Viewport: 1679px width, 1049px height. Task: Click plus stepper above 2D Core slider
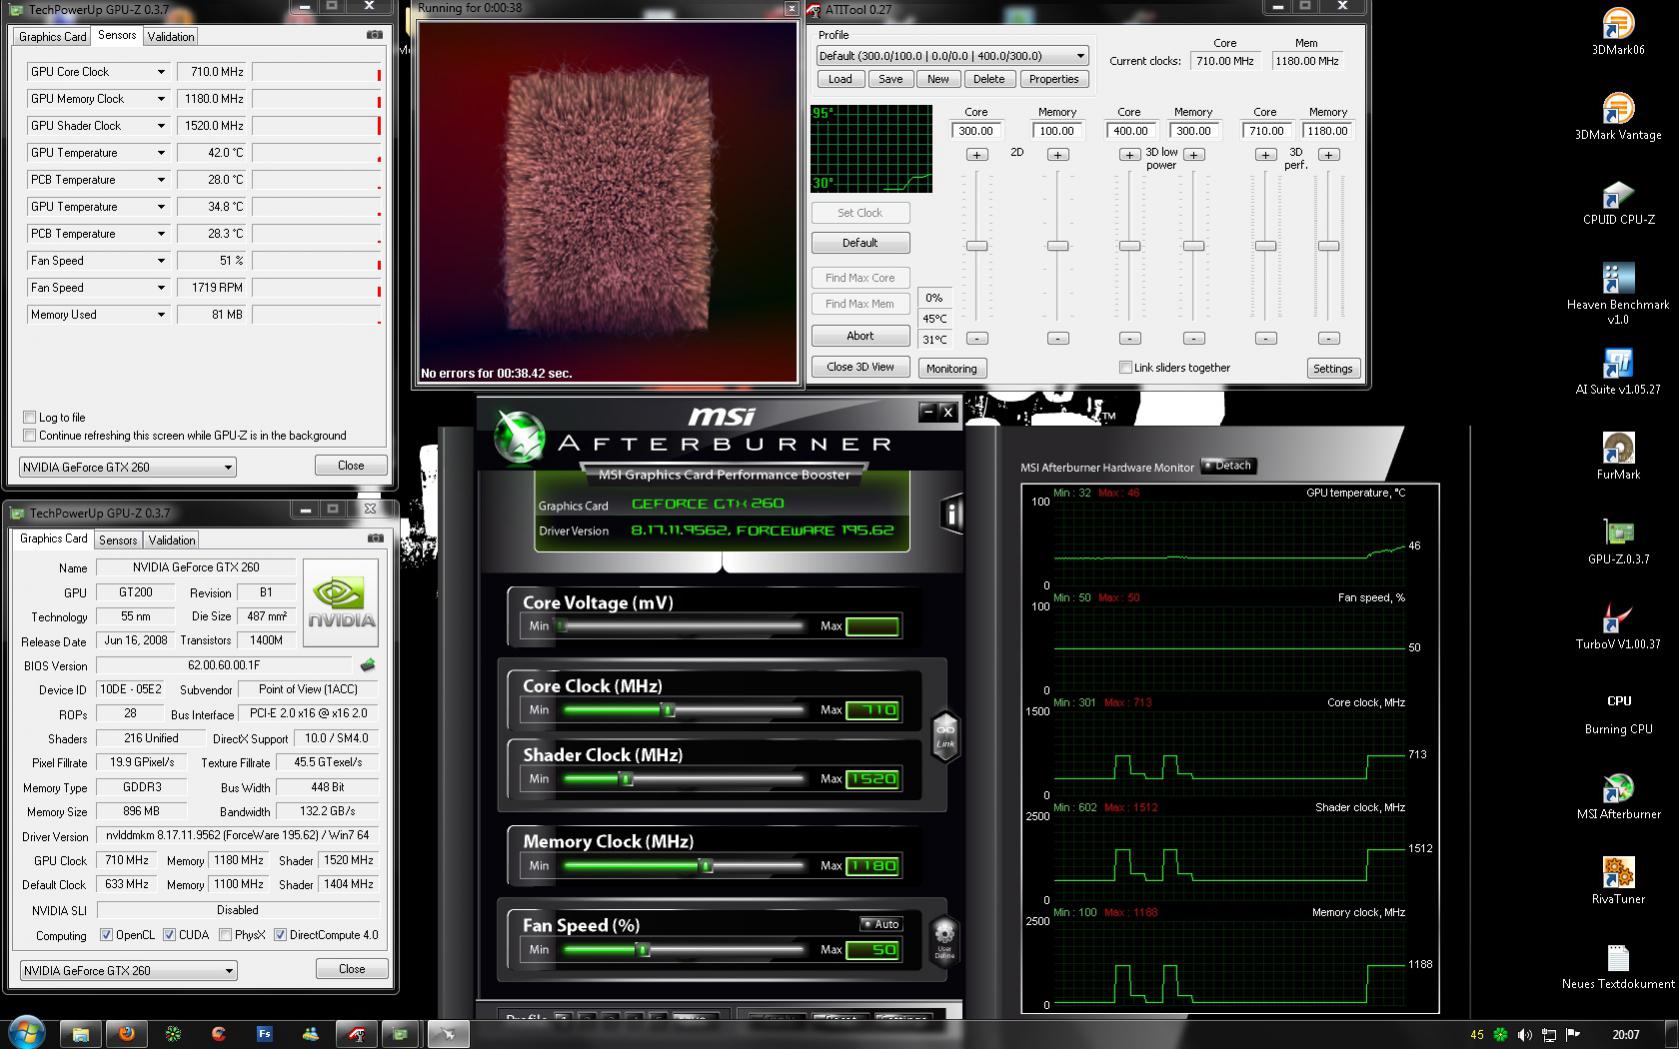[976, 155]
